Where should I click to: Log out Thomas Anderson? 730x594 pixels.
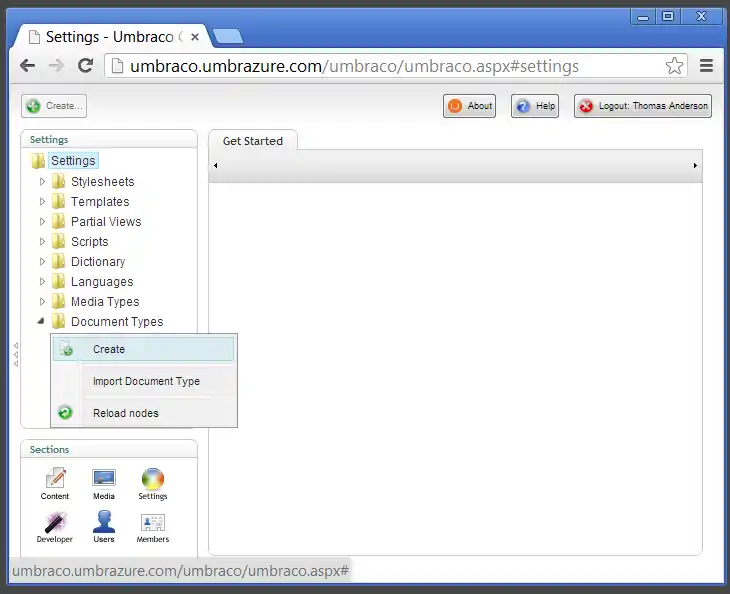pos(642,106)
